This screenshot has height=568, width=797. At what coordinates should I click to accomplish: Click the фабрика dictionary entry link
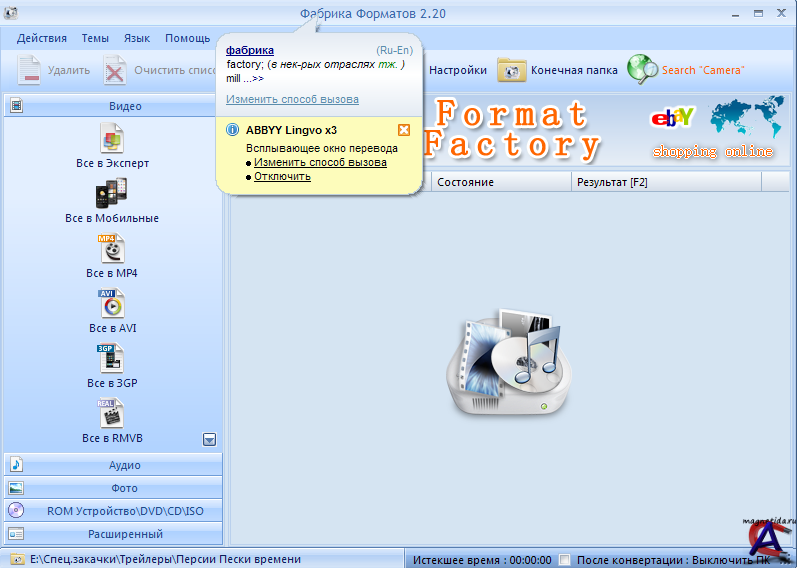250,50
